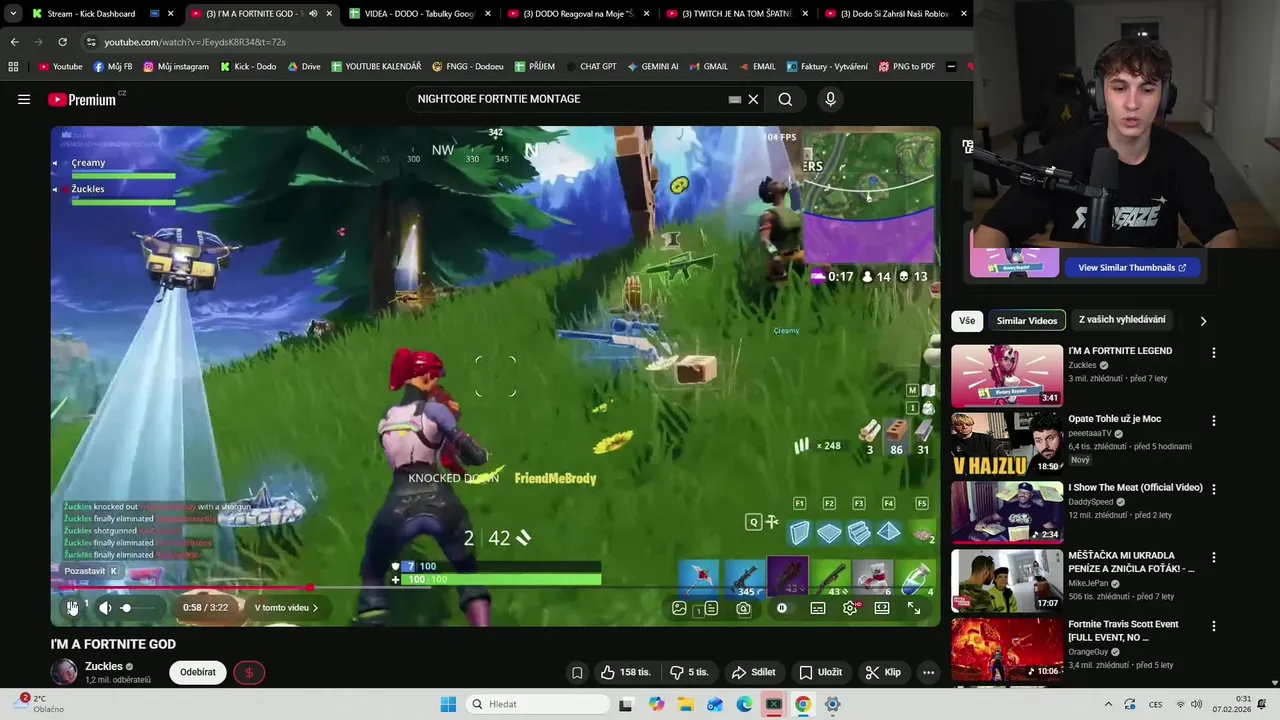Viewport: 1280px width, 720px height.
Task: Select the 'Z vašich vyhledávání' chip
Action: point(1122,320)
